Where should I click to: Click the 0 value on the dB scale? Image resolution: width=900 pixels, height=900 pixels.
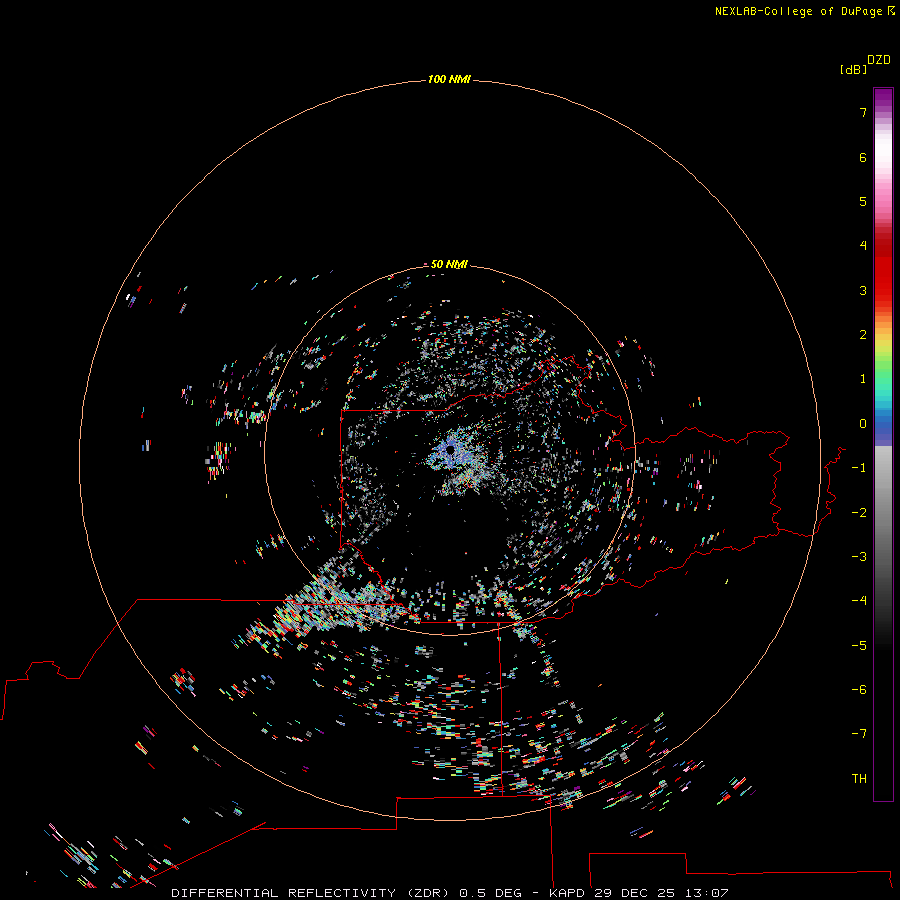(863, 424)
